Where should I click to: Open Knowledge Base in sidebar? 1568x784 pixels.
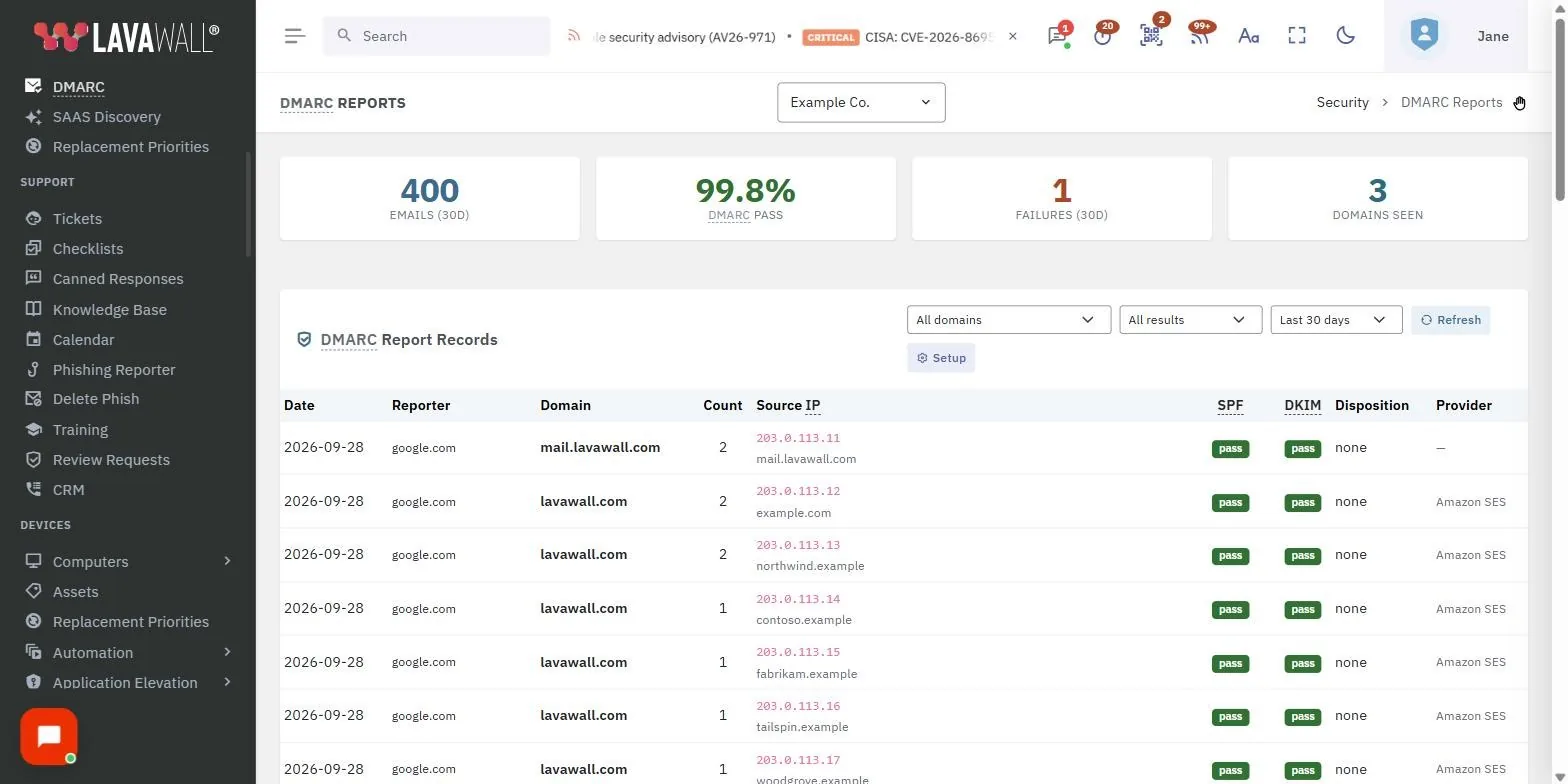[109, 309]
